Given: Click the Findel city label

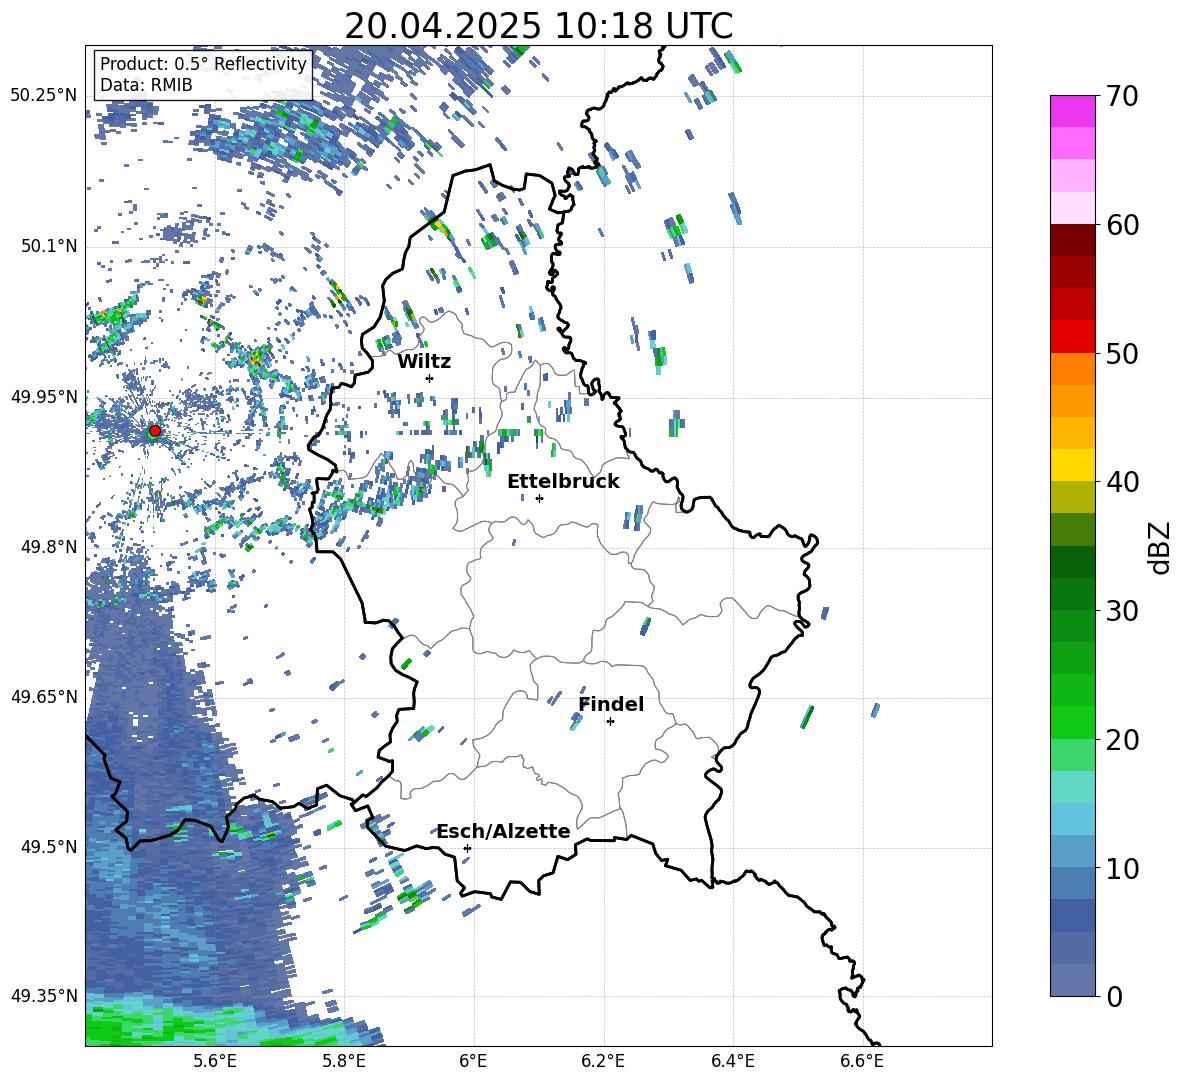Looking at the screenshot, I should click(x=611, y=704).
